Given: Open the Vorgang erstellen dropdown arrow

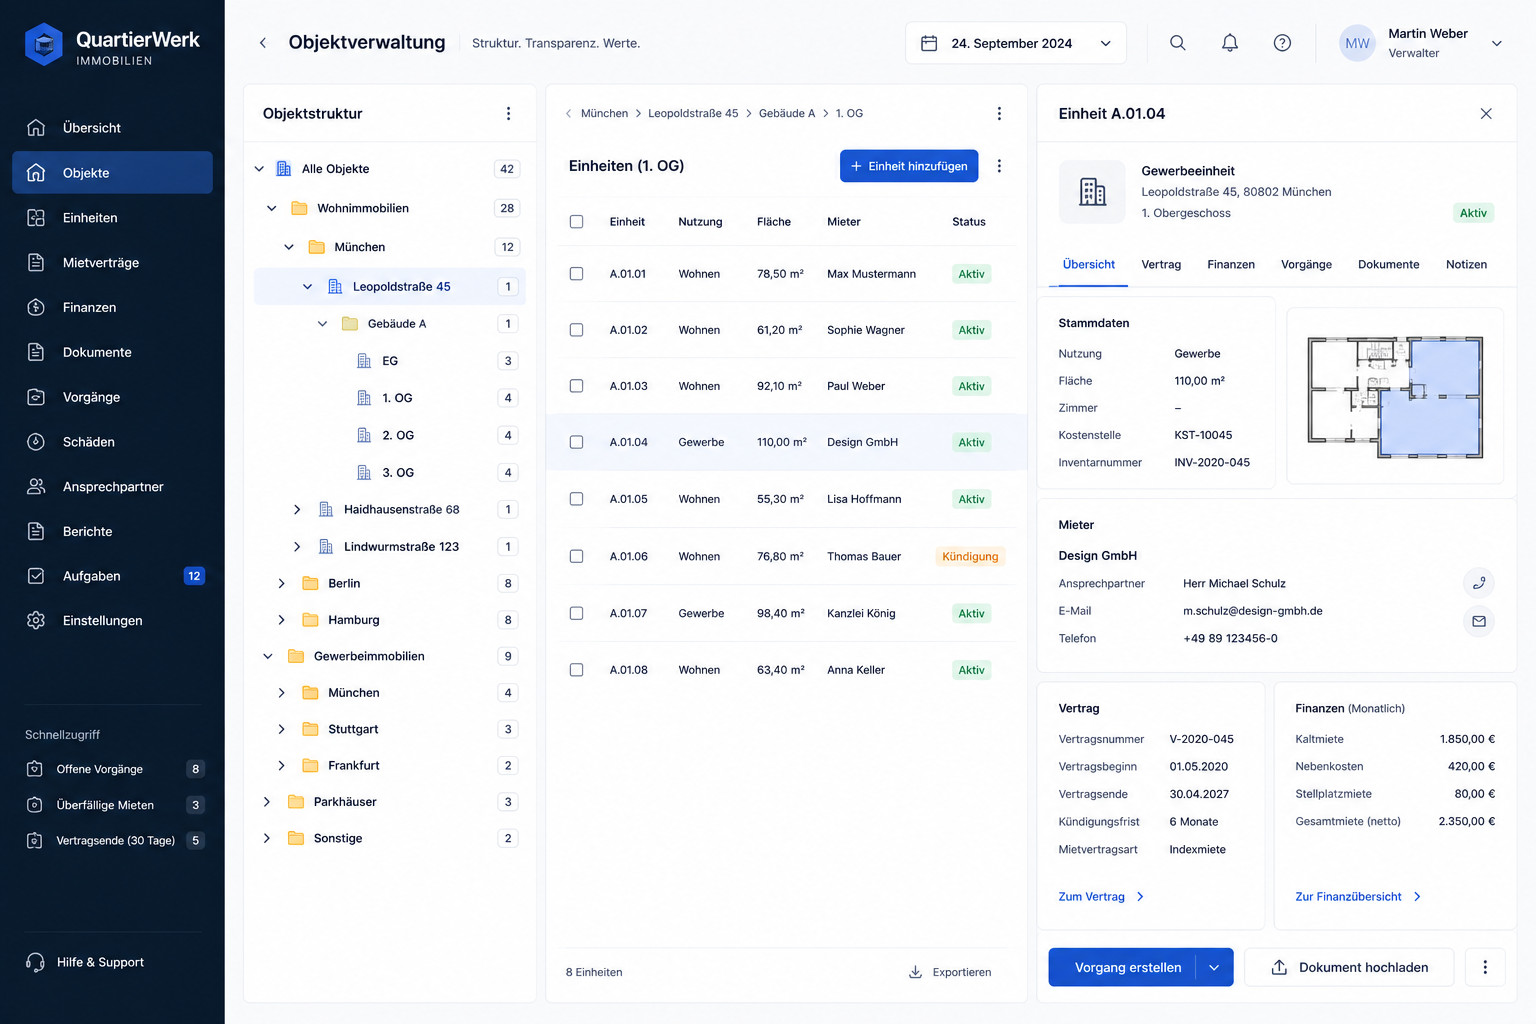Looking at the screenshot, I should 1214,967.
